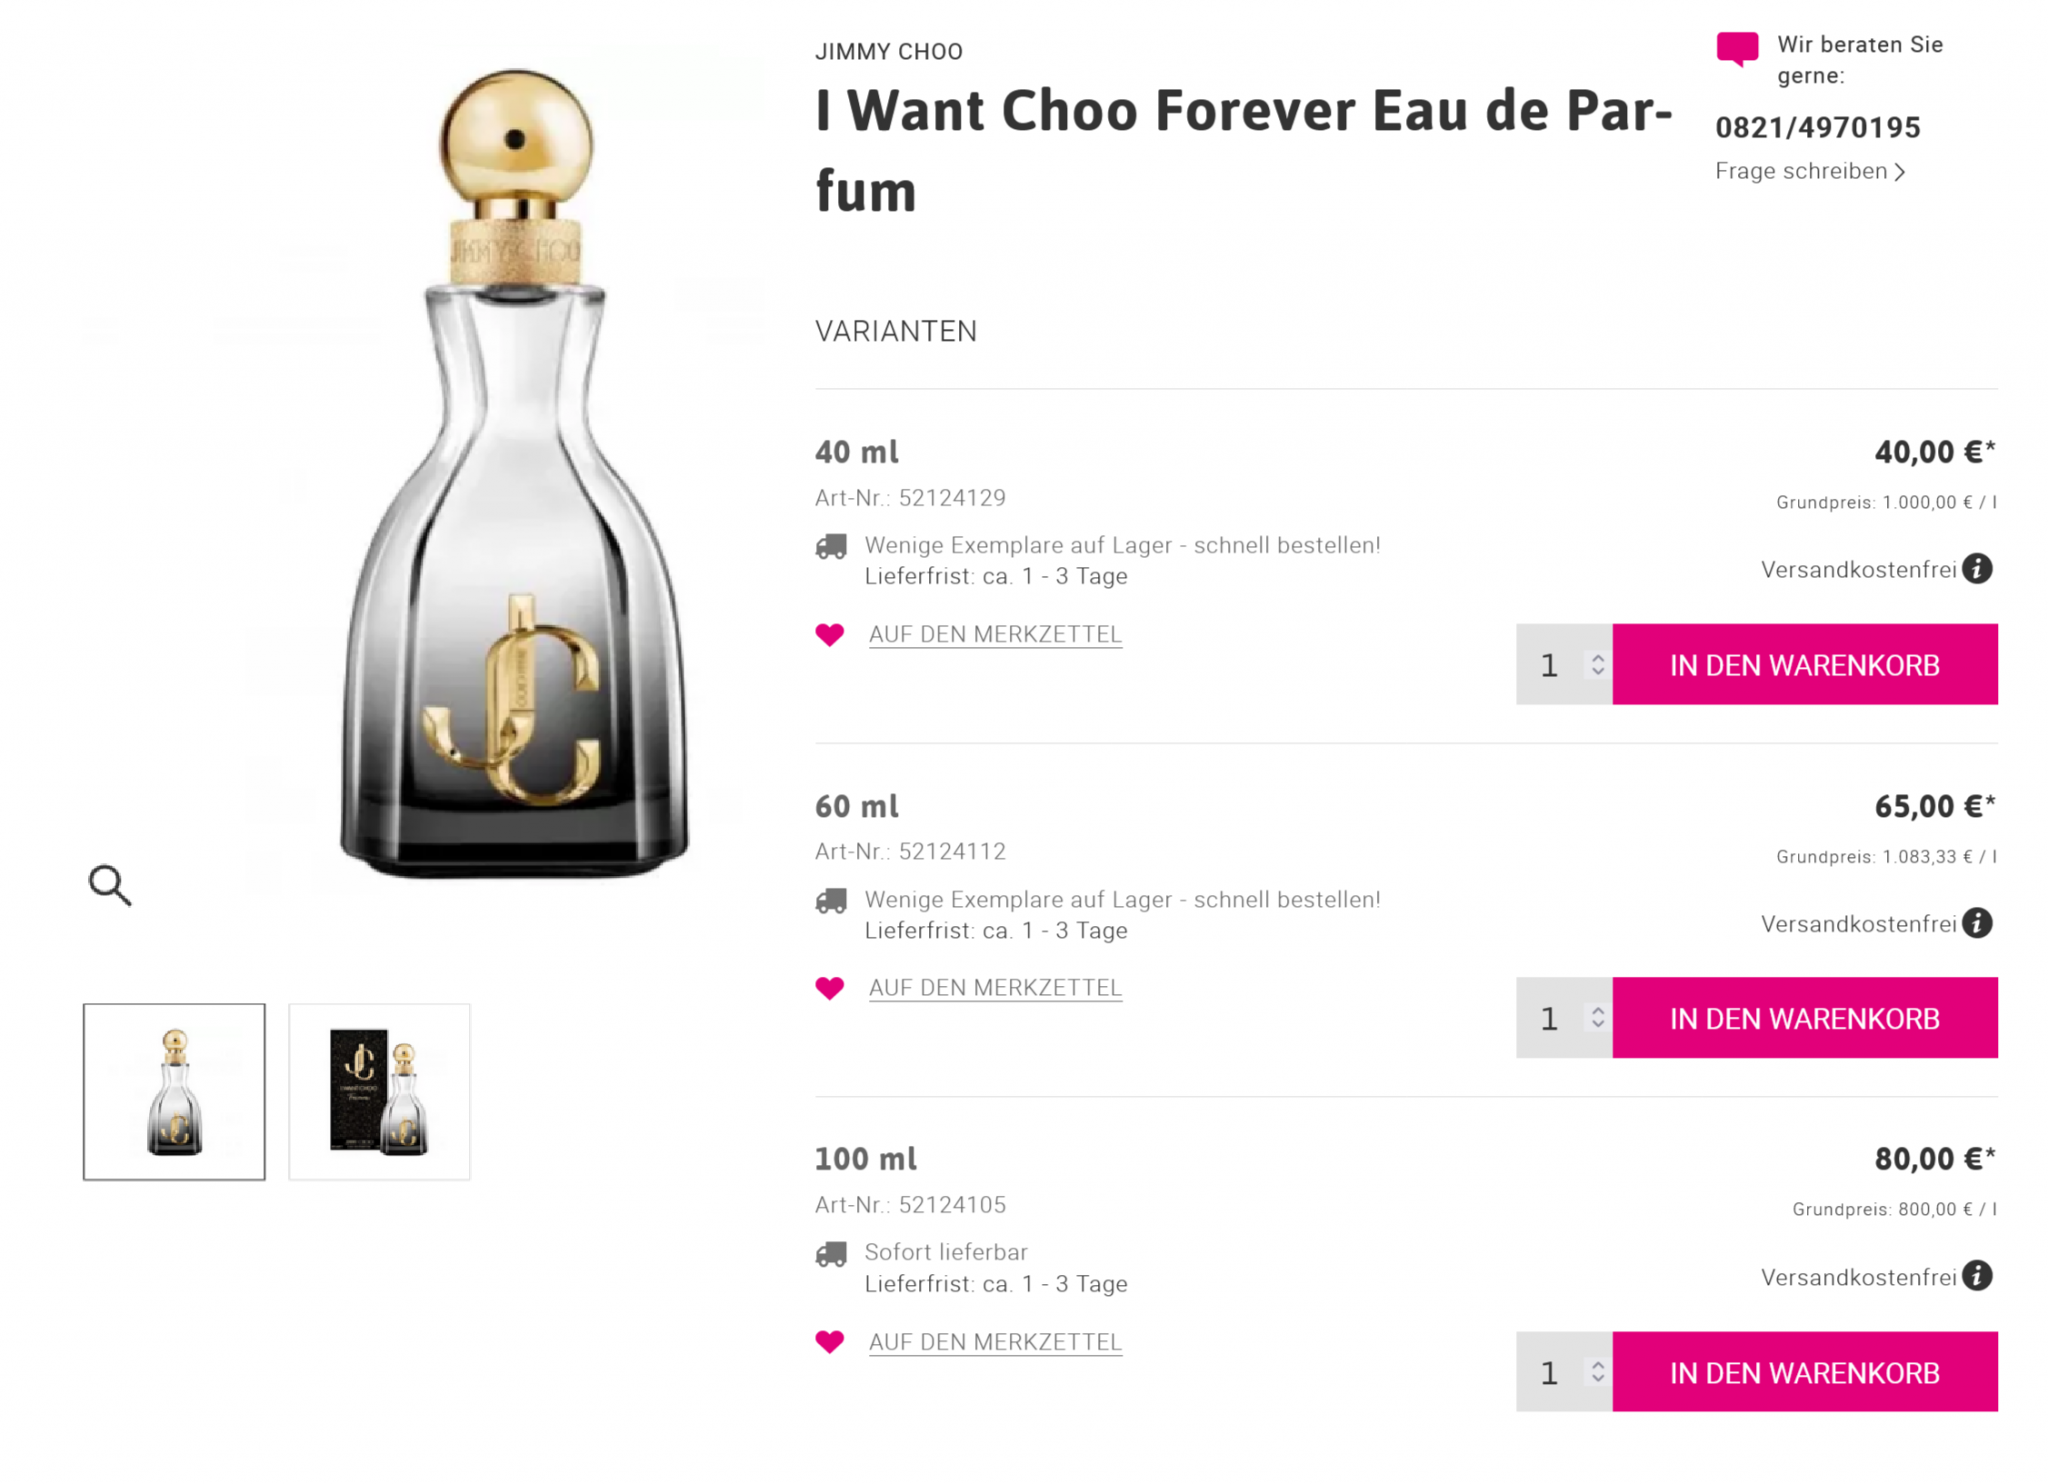
Task: Click shipping info icon for 100 ml variant
Action: (1977, 1276)
